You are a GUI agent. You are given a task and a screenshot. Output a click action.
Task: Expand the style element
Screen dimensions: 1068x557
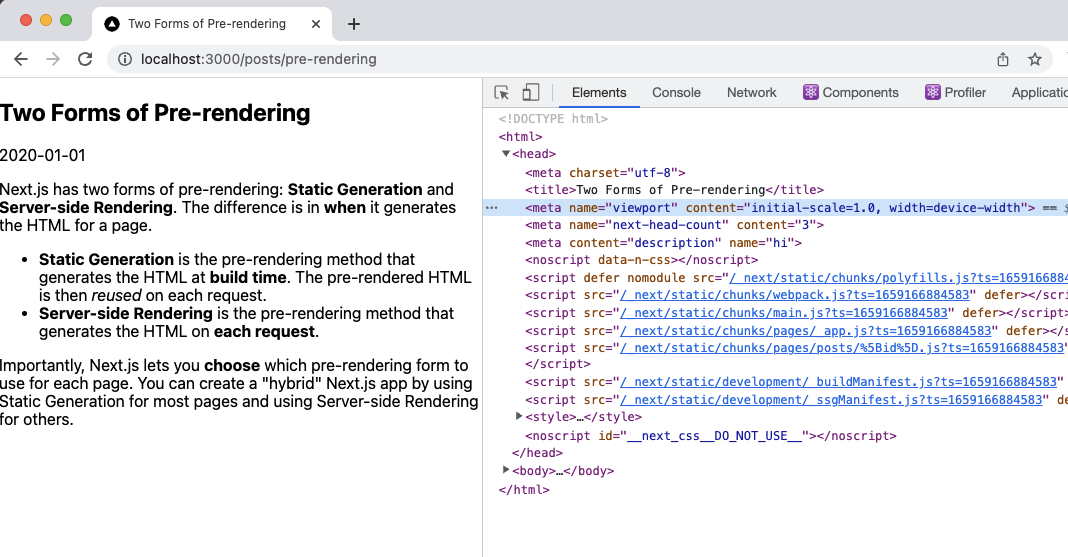(x=519, y=416)
